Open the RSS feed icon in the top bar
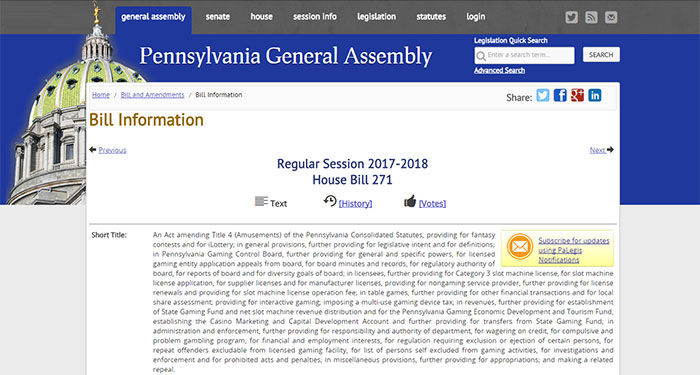Image resolution: width=700 pixels, height=375 pixels. [x=592, y=17]
